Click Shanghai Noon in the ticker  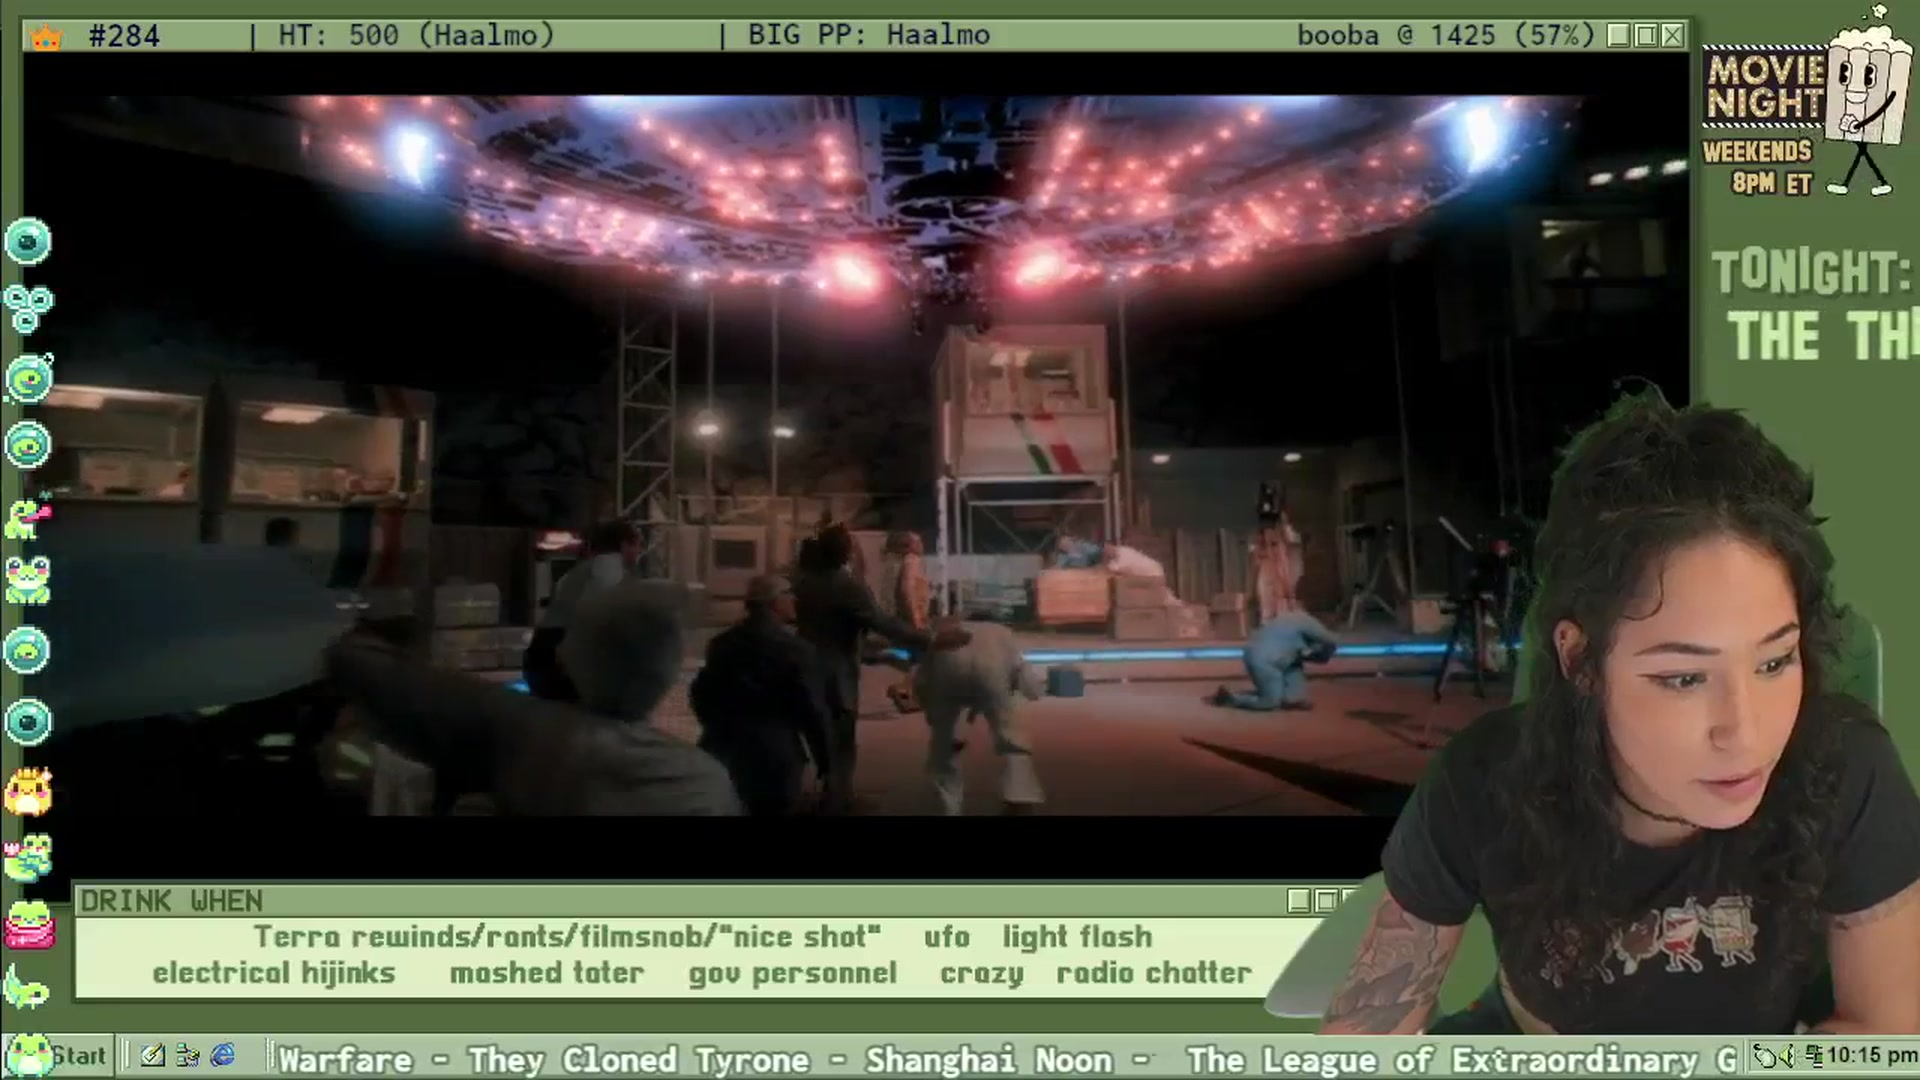[989, 1059]
